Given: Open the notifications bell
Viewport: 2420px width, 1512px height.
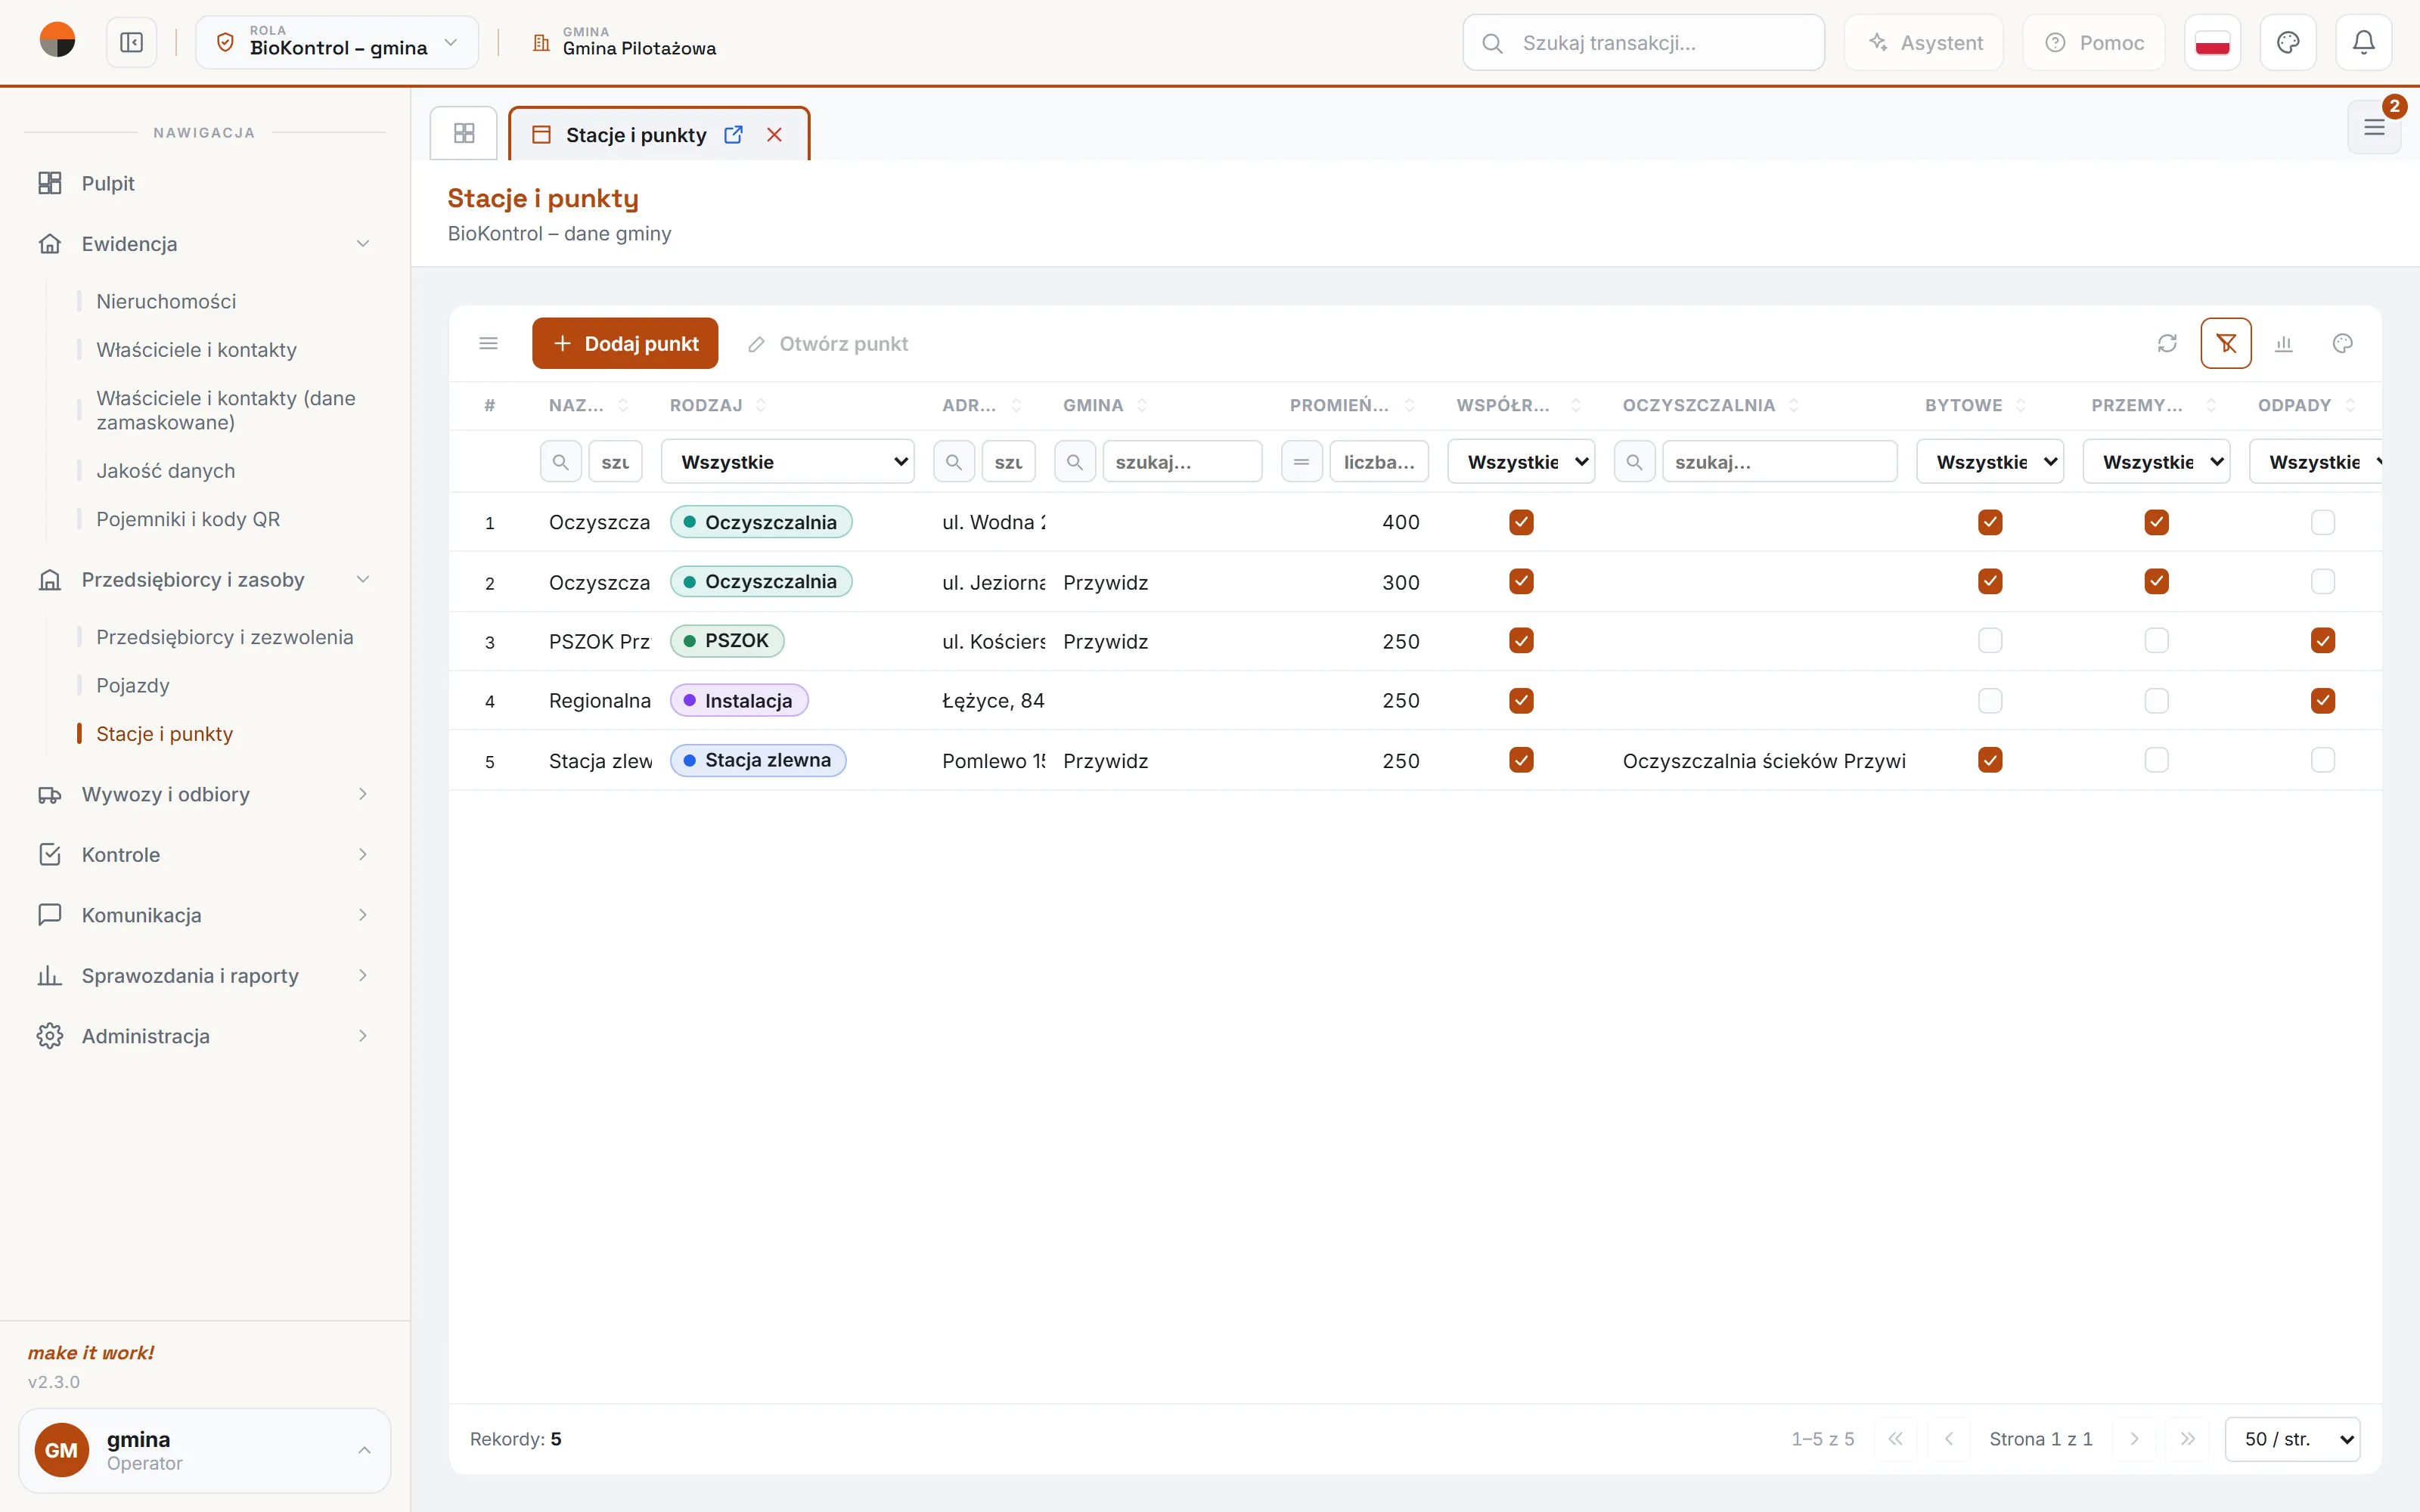Looking at the screenshot, I should 2363,42.
